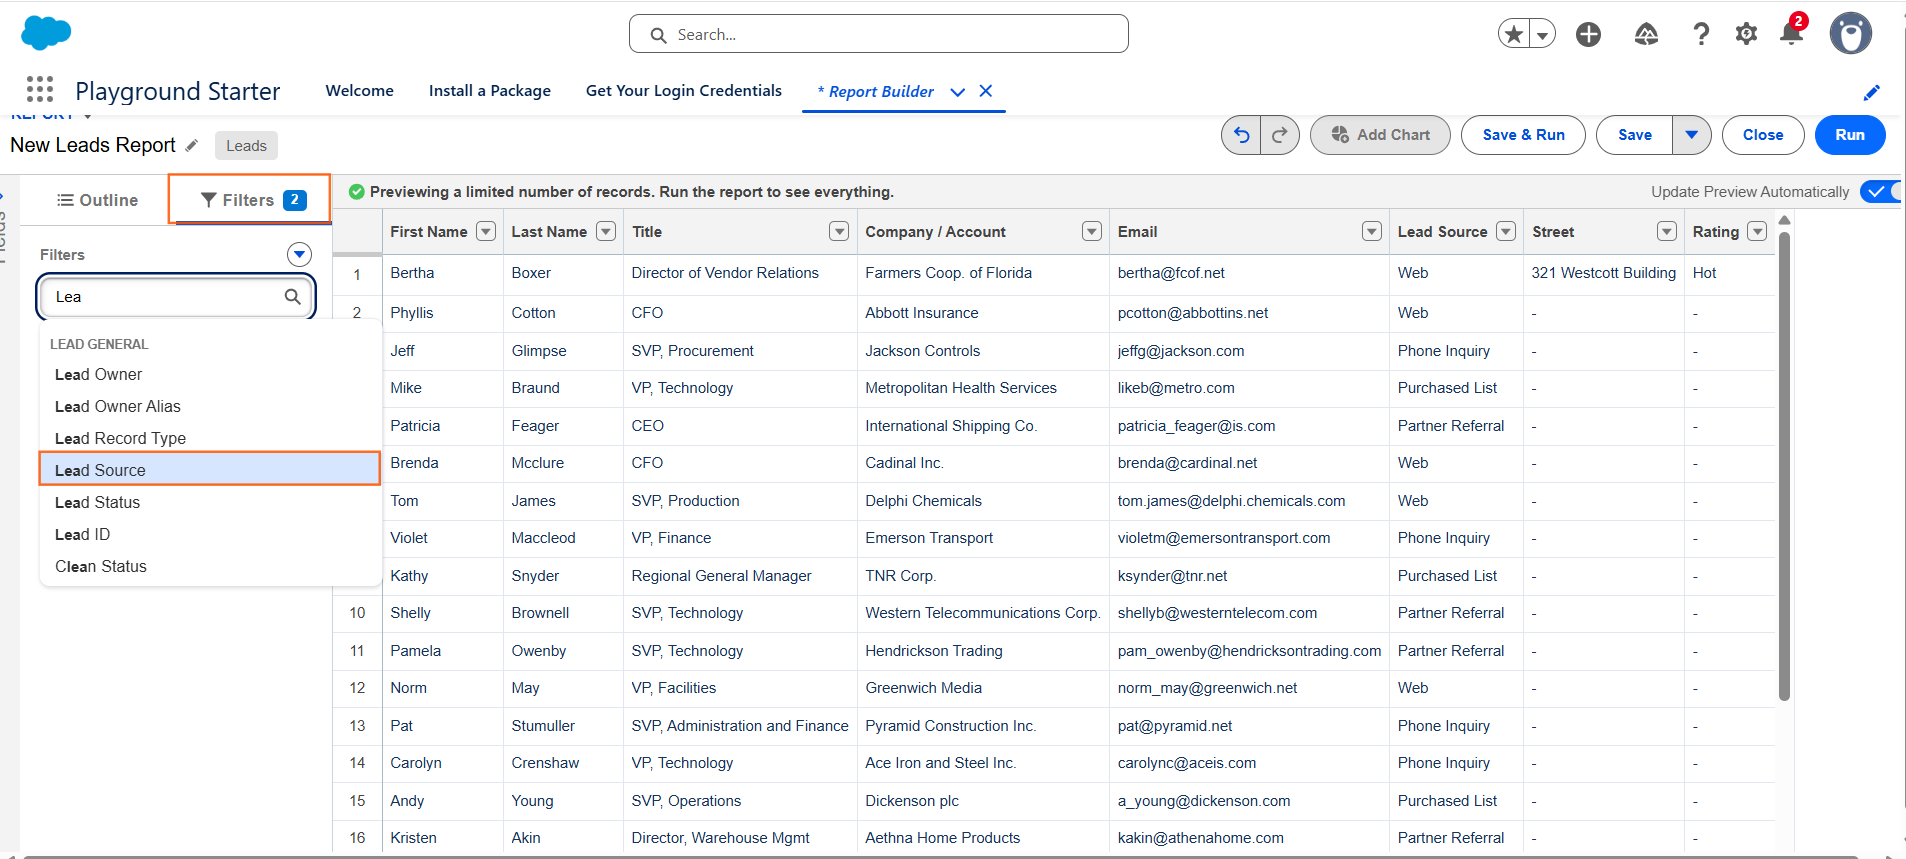The image size is (1906, 859).
Task: Click the Playground Starter app name
Action: pyautogui.click(x=178, y=91)
